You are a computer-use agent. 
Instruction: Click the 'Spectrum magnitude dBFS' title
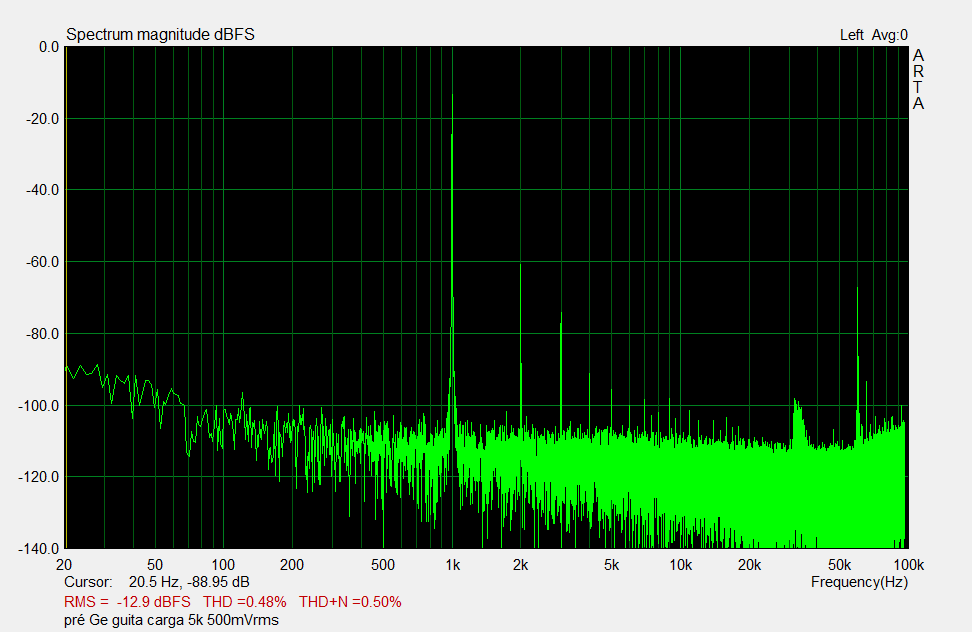[x=160, y=35]
